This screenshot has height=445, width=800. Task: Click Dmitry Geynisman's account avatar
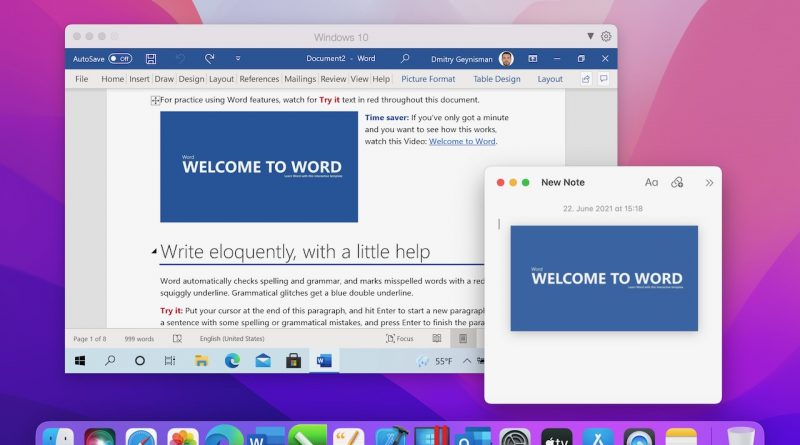point(506,59)
